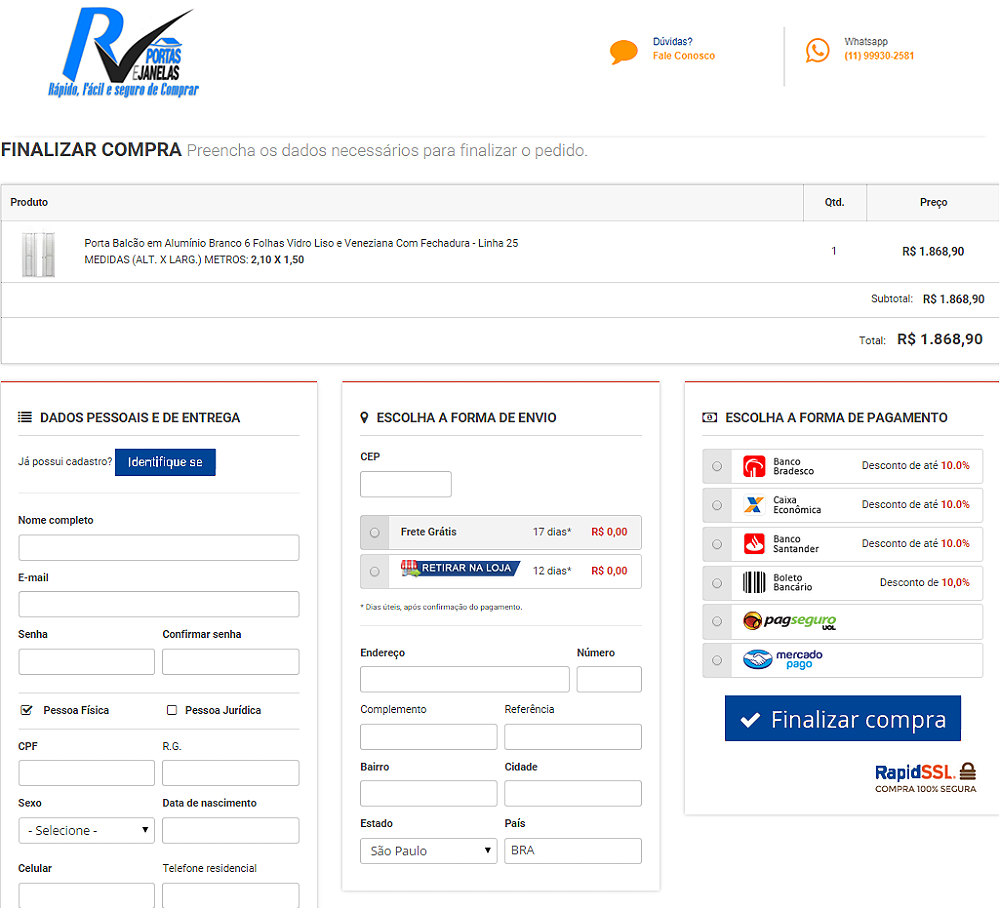The width and height of the screenshot is (1000, 910).
Task: Uncheck the Pessoa Física checkbox
Action: pyautogui.click(x=27, y=710)
